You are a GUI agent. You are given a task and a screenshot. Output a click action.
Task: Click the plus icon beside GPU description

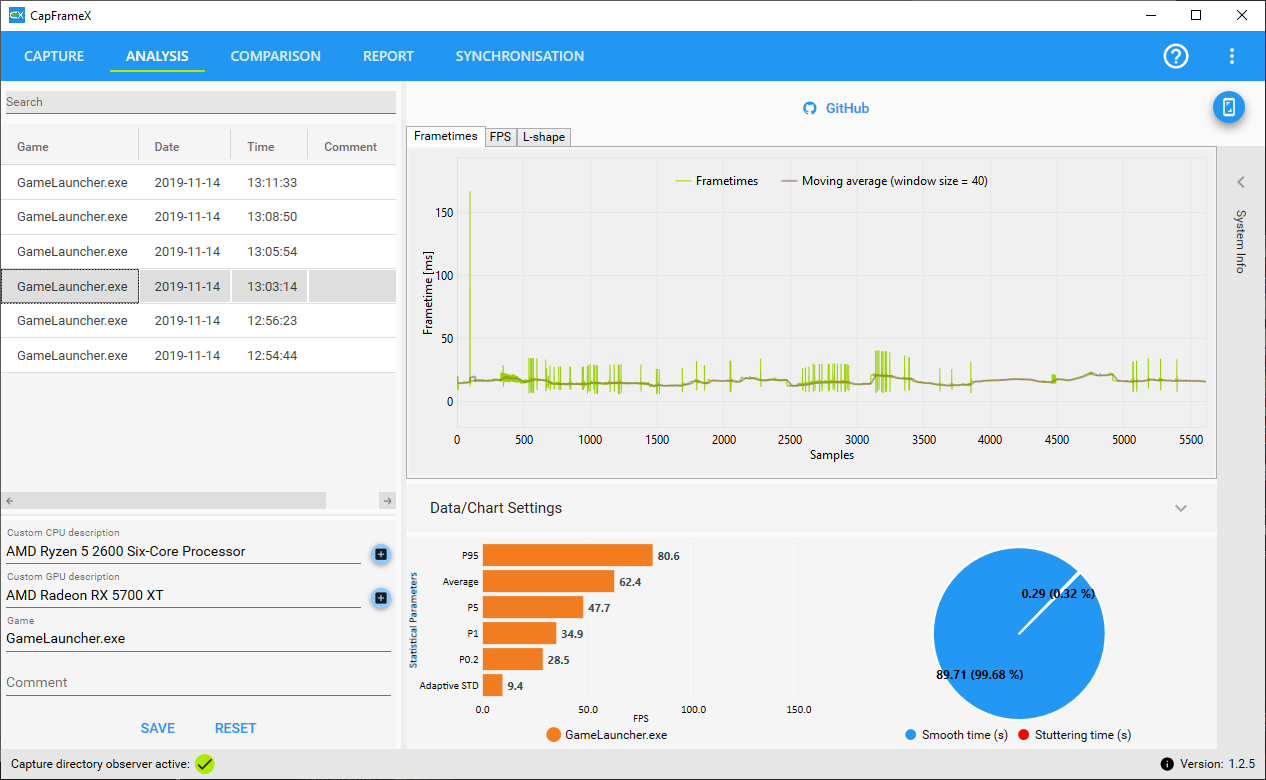[380, 598]
